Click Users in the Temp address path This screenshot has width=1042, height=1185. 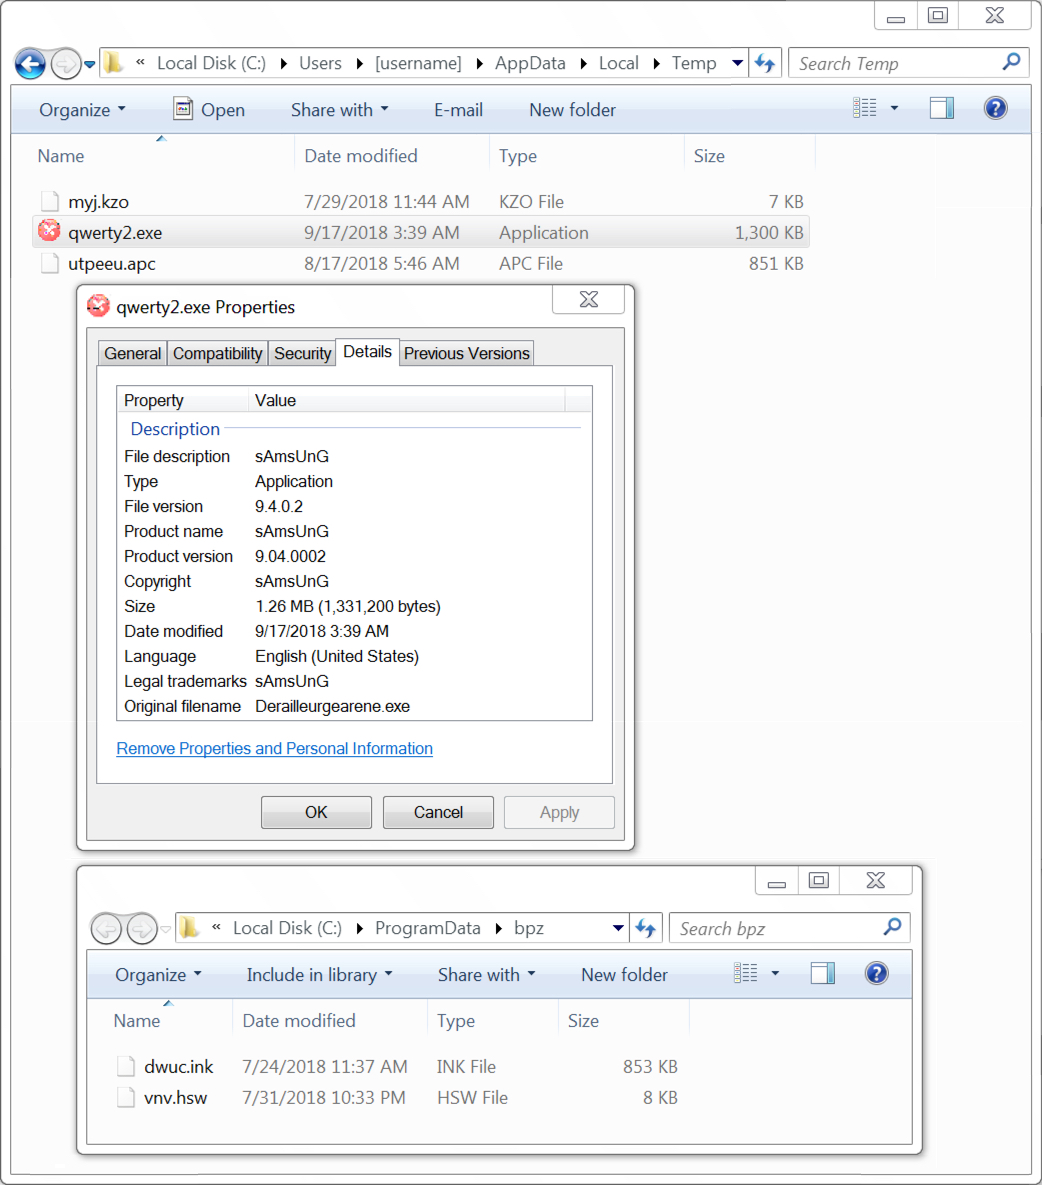click(x=320, y=63)
